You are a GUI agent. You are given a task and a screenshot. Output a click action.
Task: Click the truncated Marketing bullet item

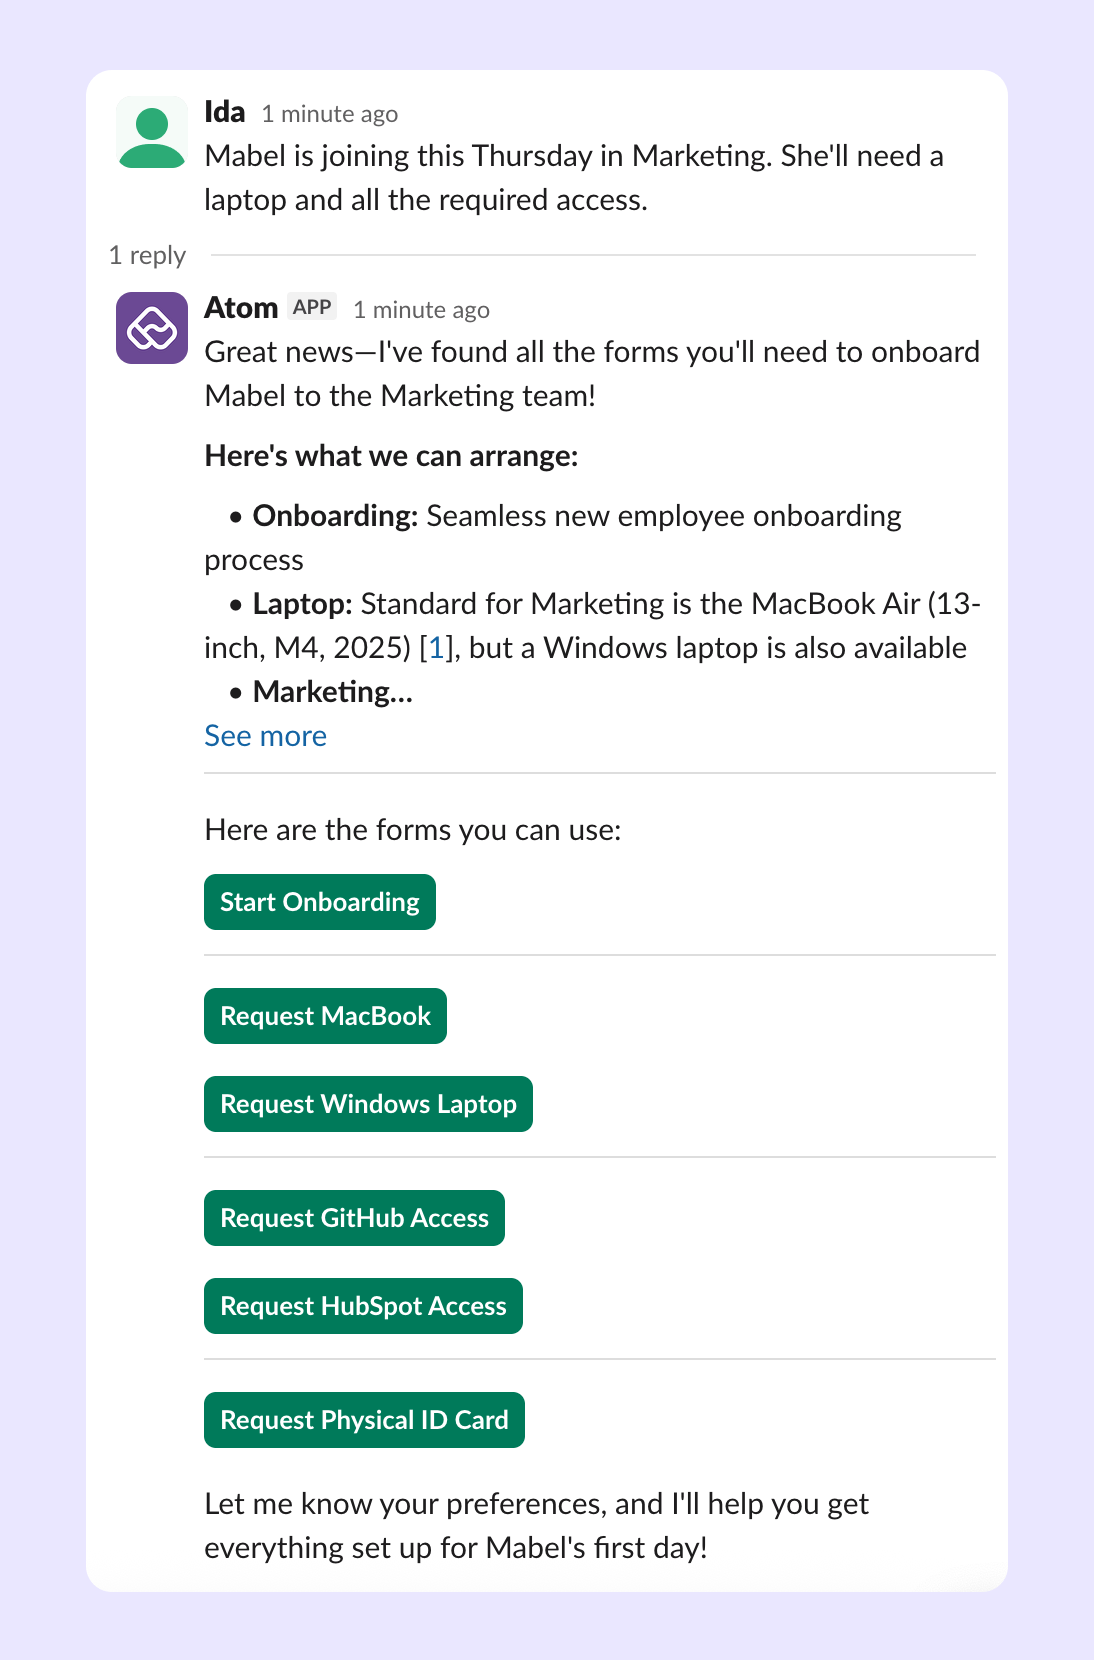point(331,691)
